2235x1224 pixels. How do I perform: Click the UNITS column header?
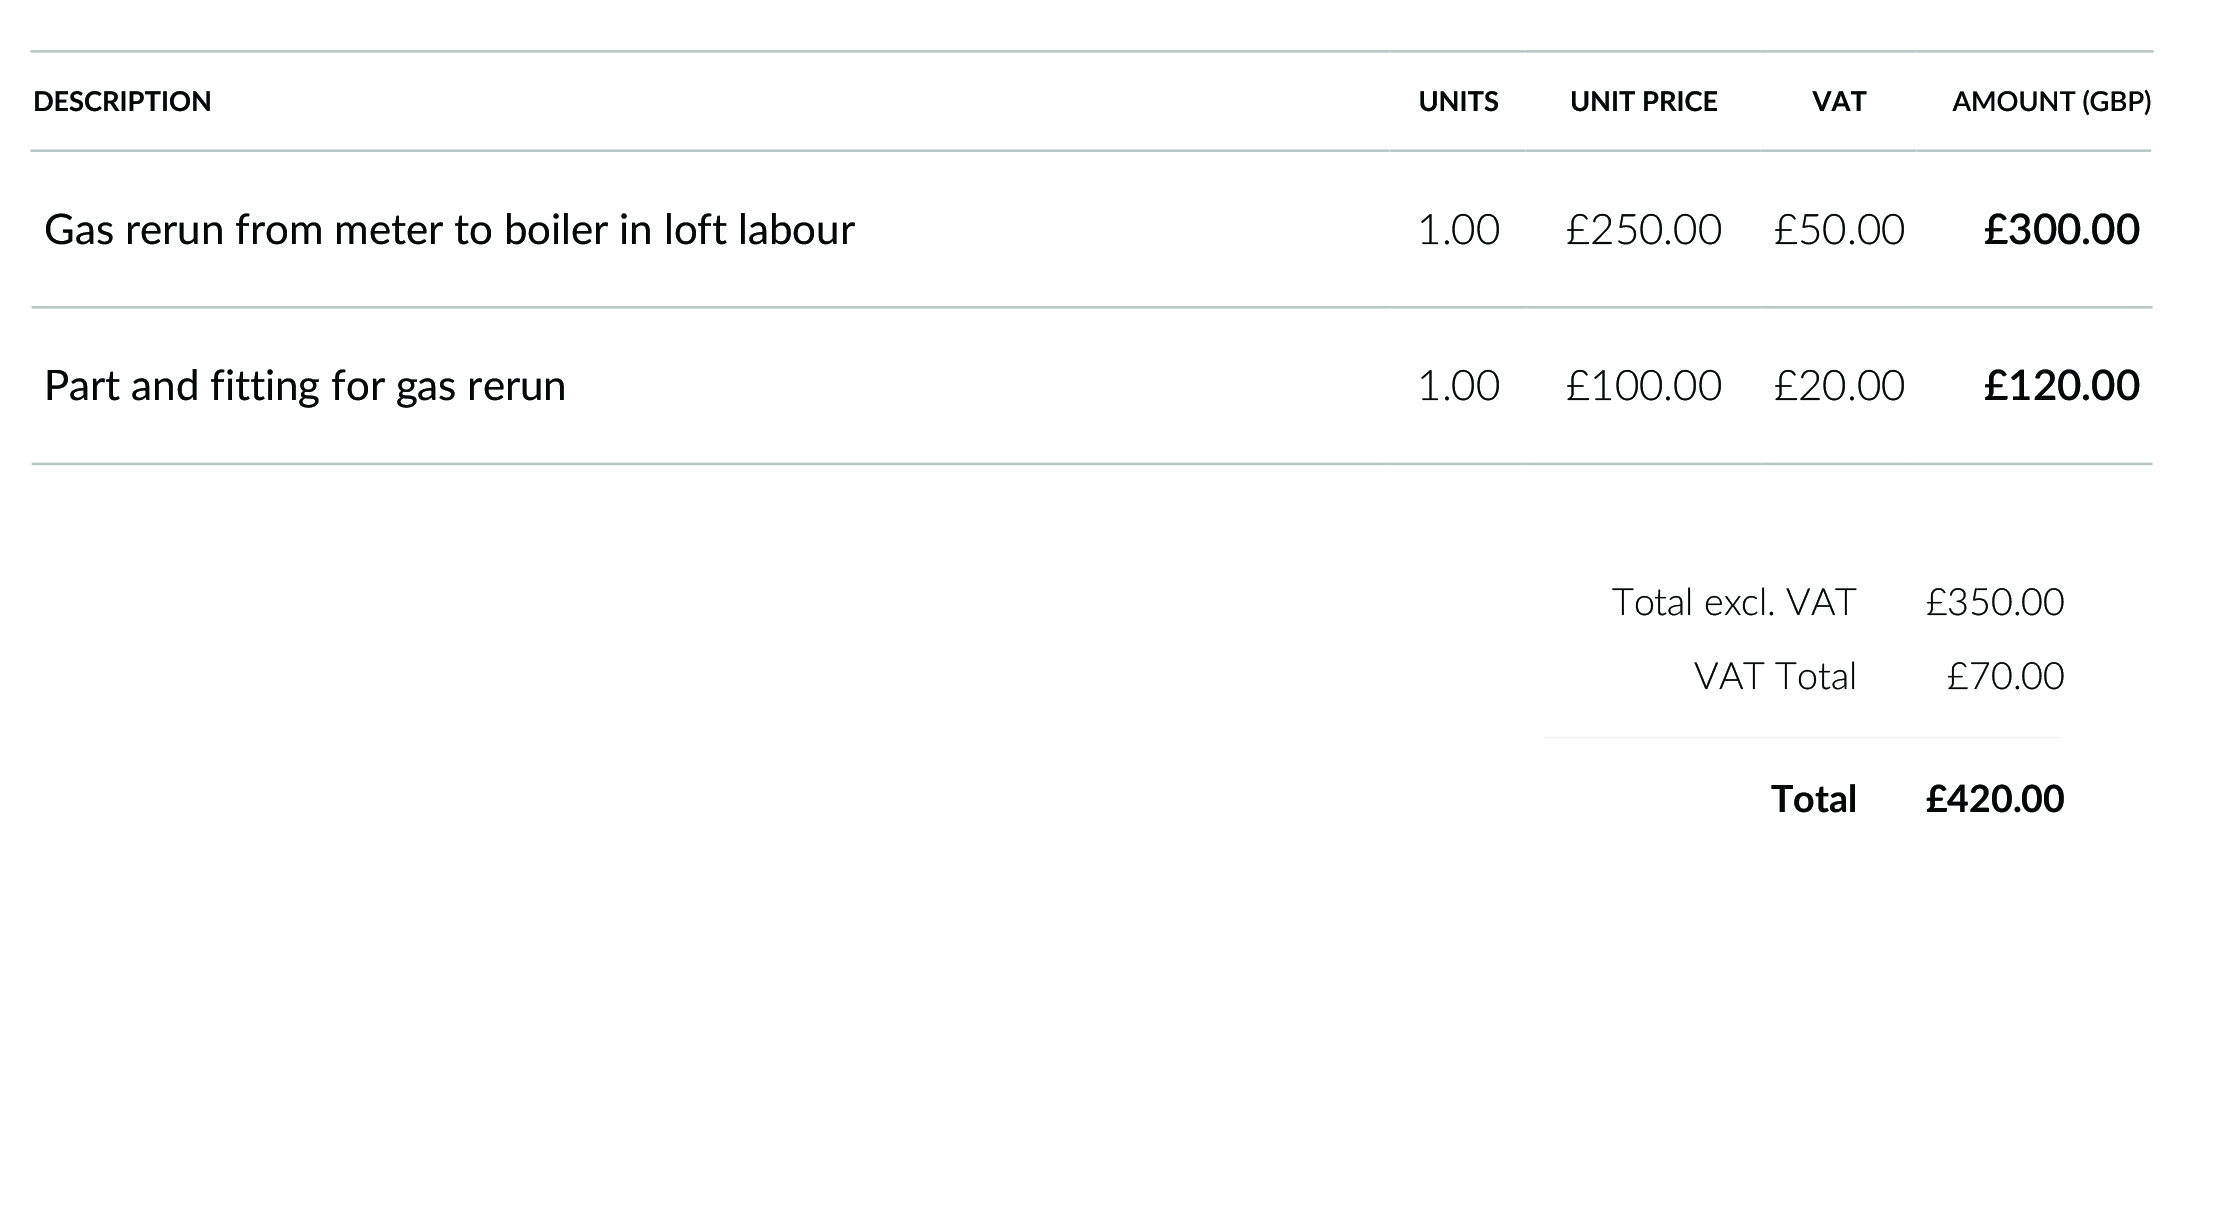tap(1458, 101)
